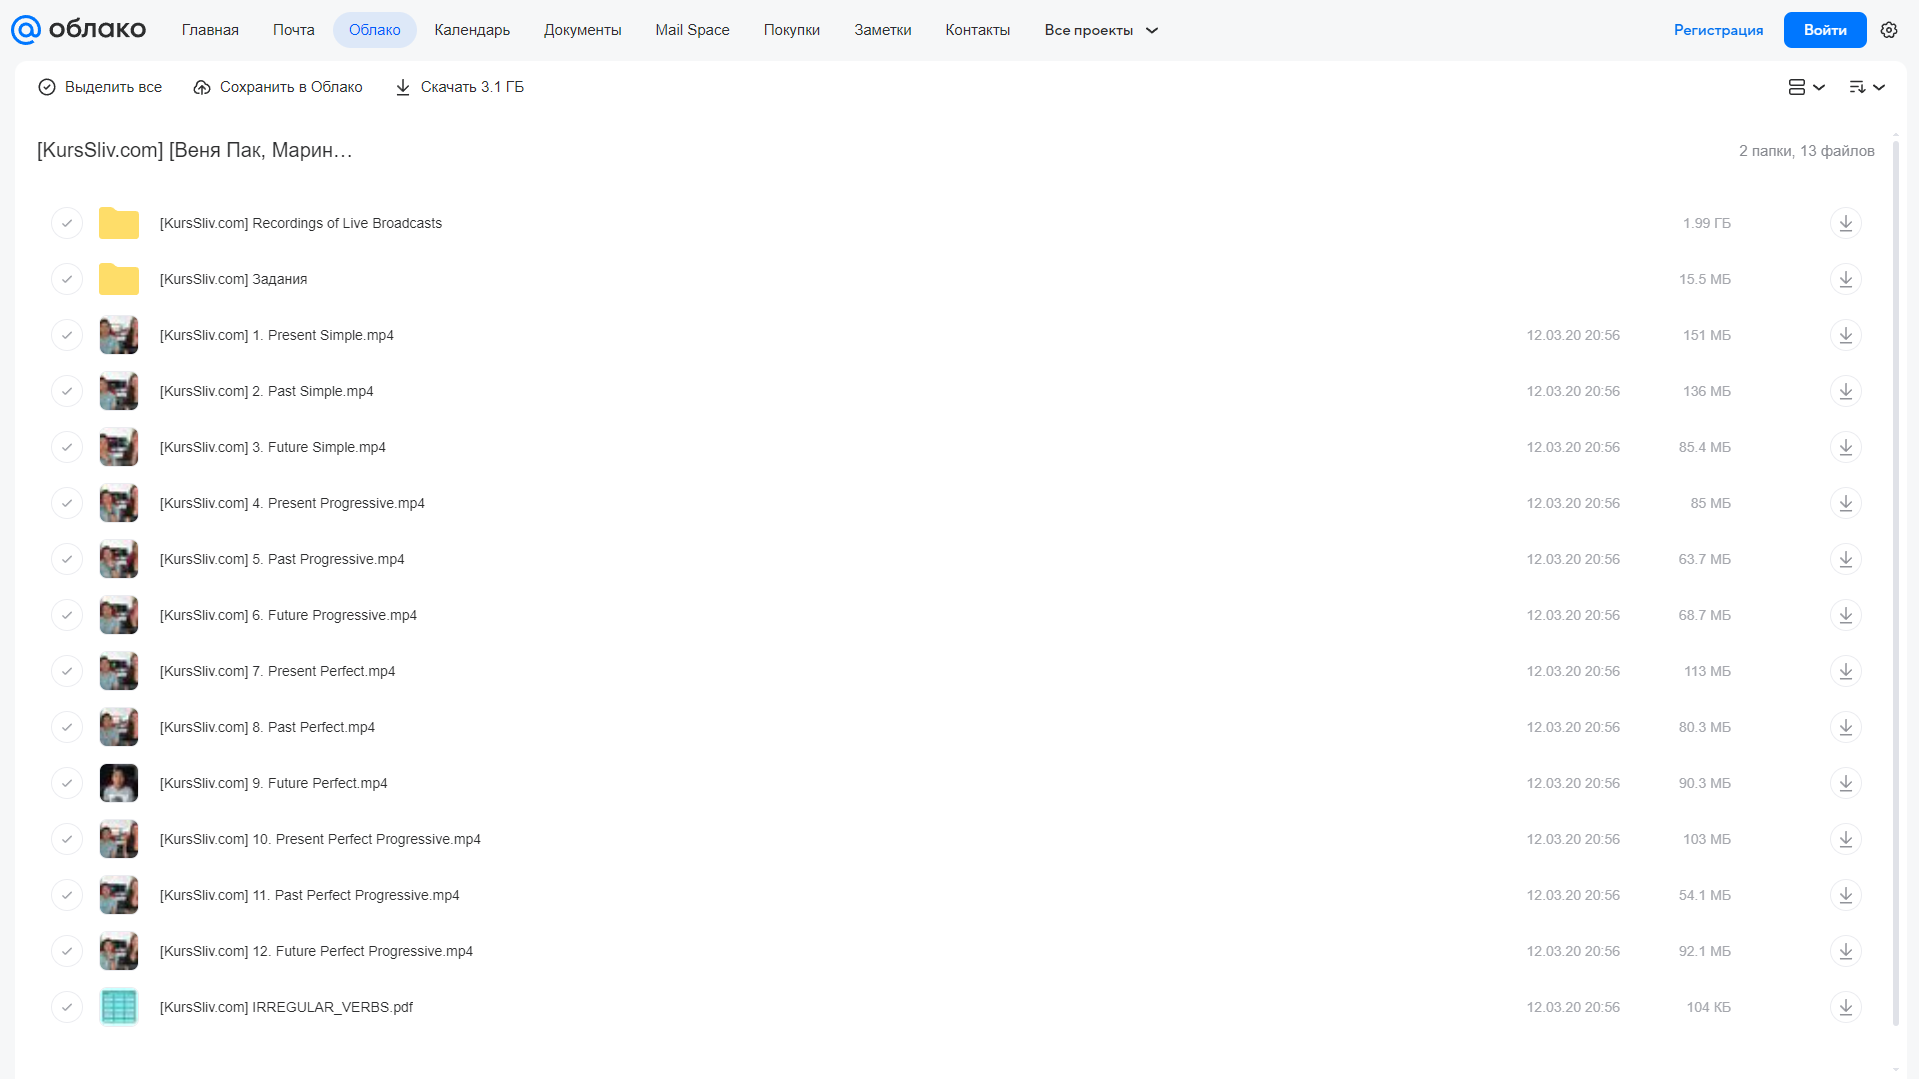The height and width of the screenshot is (1079, 1919).
Task: Click Сохранить в Облако
Action: 278,87
